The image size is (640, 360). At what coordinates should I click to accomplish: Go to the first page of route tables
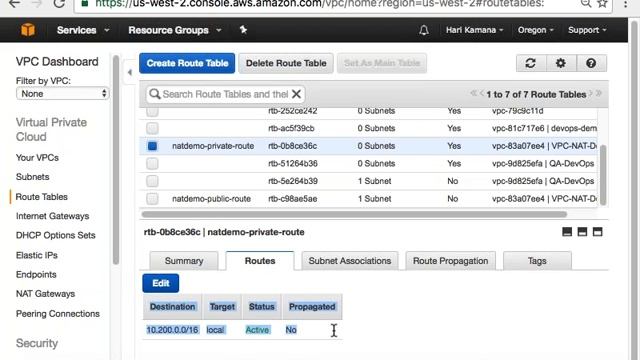(473, 93)
